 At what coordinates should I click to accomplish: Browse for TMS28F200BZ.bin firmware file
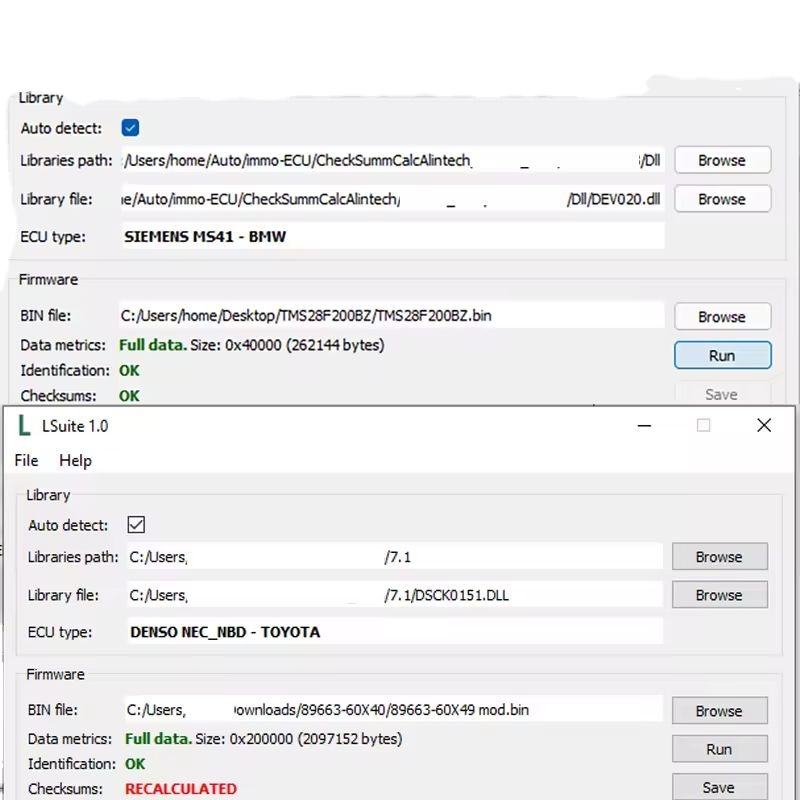[x=722, y=317]
